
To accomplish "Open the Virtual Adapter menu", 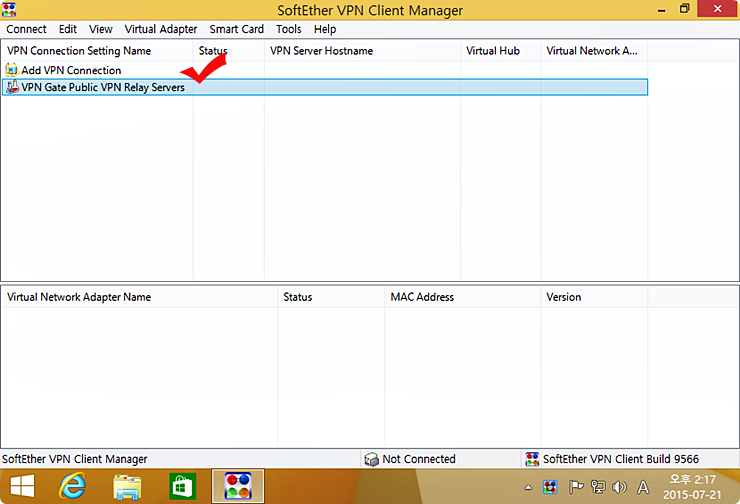I will coord(160,29).
